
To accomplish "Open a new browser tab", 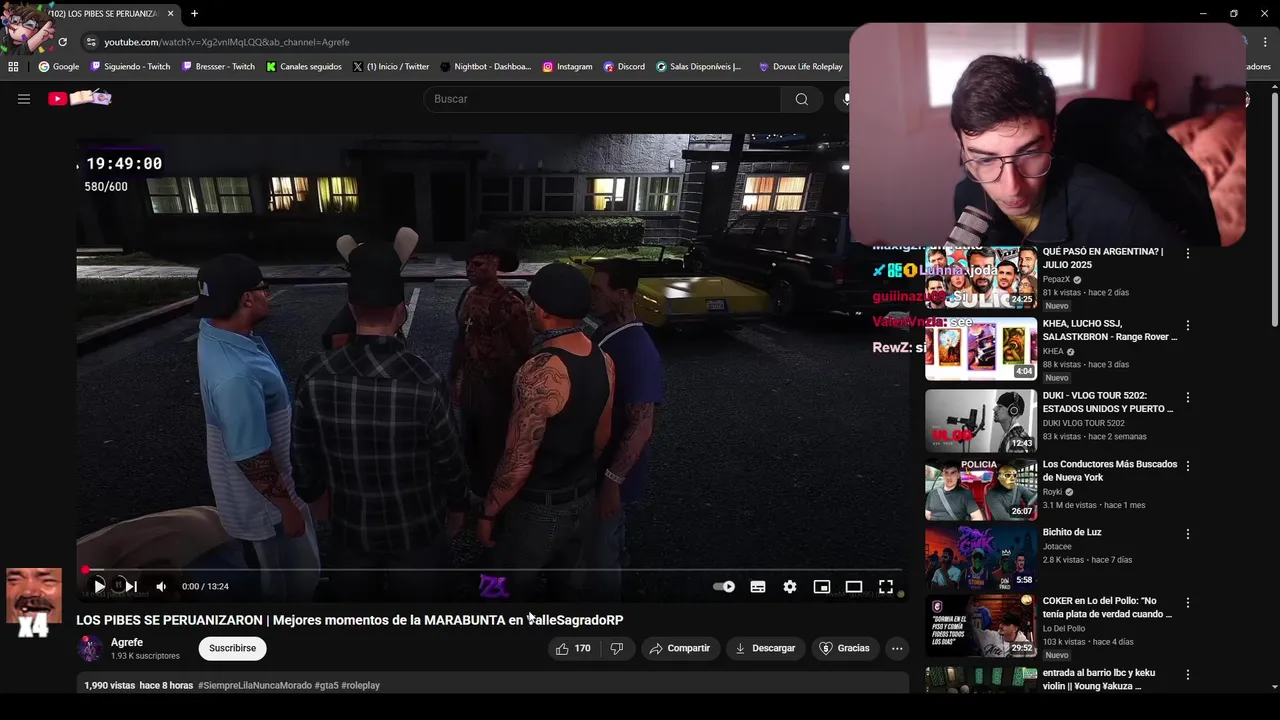I will coord(194,13).
